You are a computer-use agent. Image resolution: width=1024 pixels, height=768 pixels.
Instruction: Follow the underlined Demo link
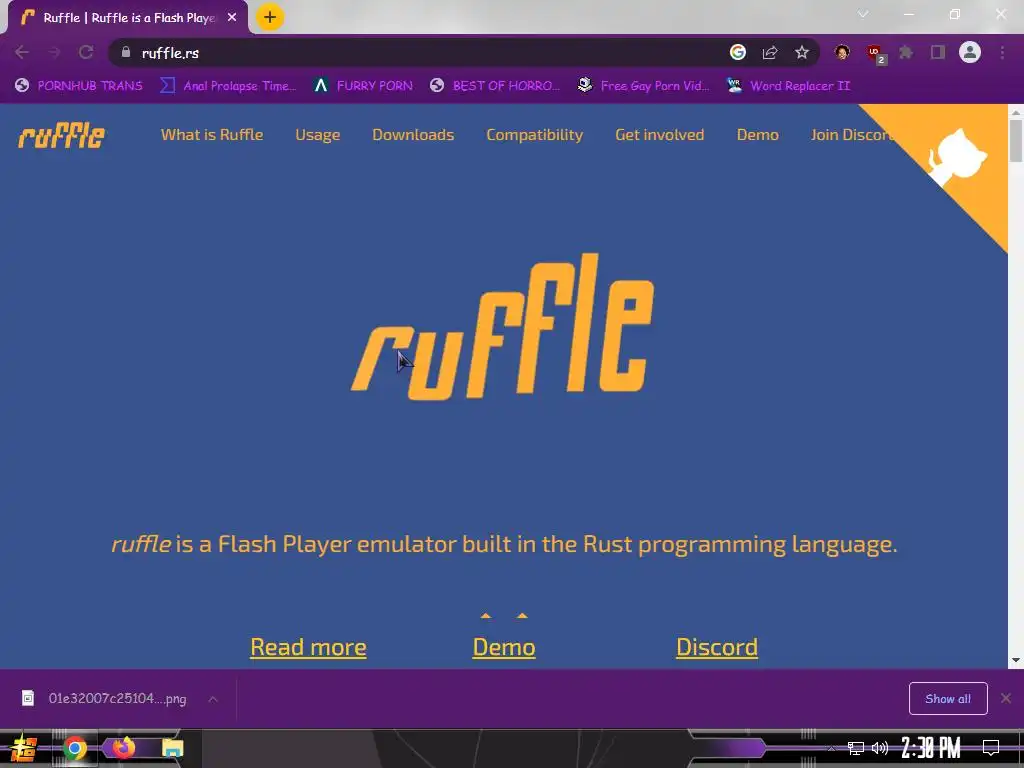(x=504, y=647)
